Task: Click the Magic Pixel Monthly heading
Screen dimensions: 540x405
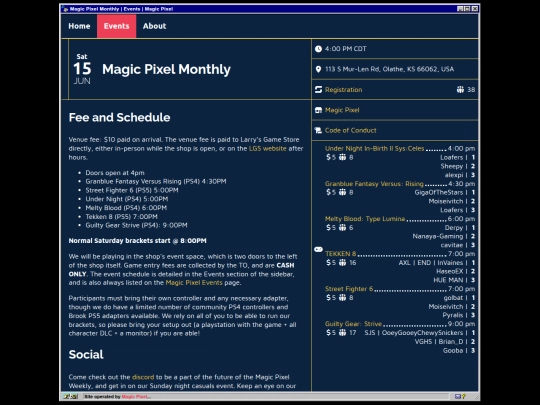Action: pos(166,70)
